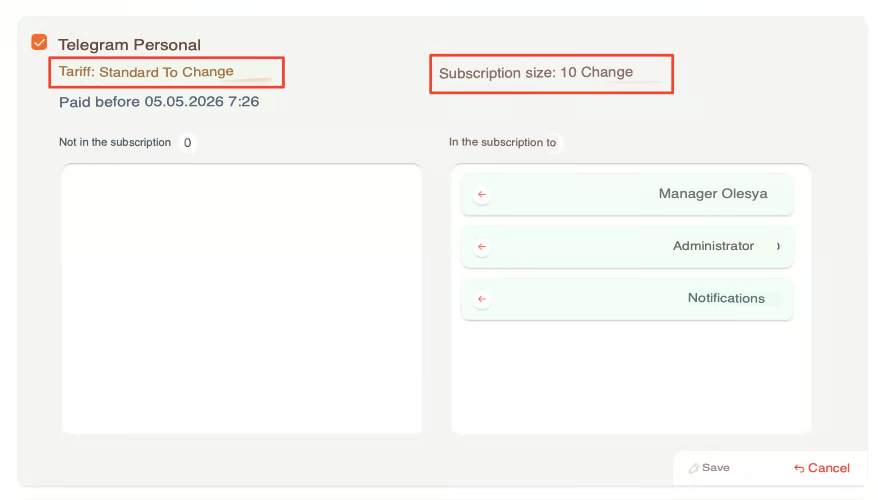Remove Administrator using the red arrow icon
This screenshot has height=500, width=878.
click(x=482, y=247)
